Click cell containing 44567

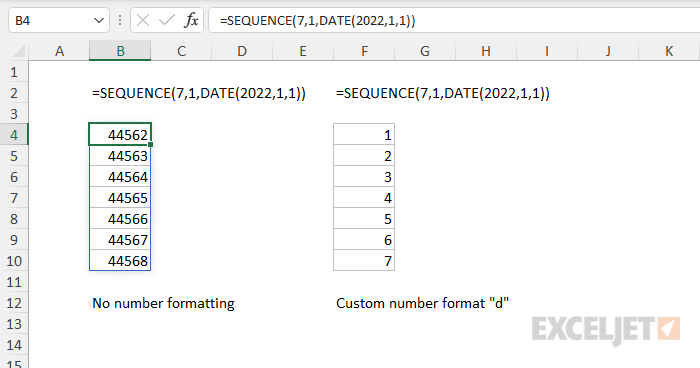[120, 240]
